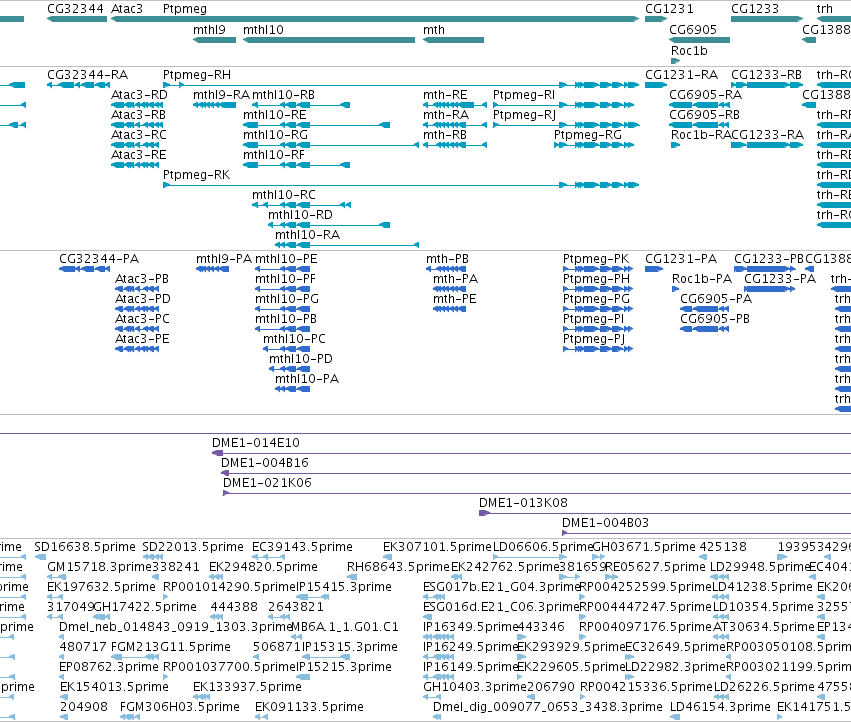Select EST EK133937.5prime
Screen dimensions: 851x722
pos(247,687)
